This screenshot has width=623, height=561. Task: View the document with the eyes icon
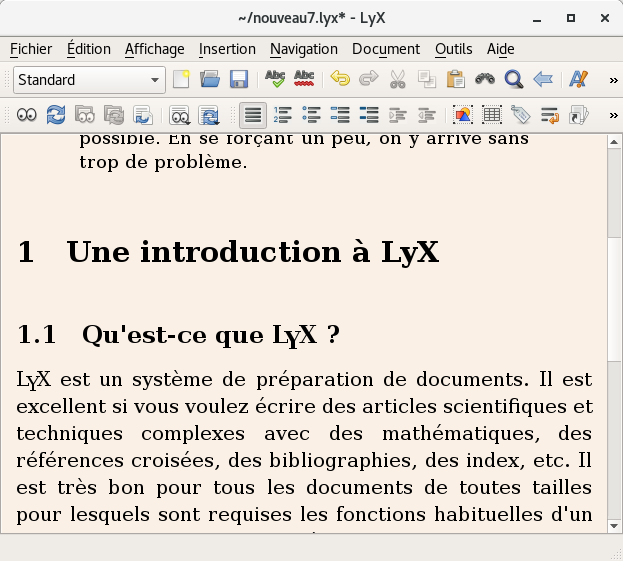(x=27, y=115)
